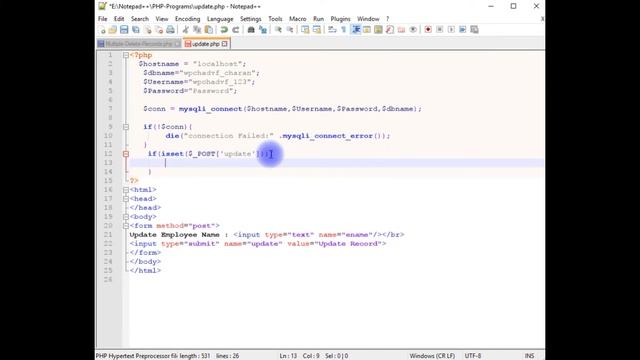Open the Language menu
This screenshot has width=640, height=360.
point(220,19)
